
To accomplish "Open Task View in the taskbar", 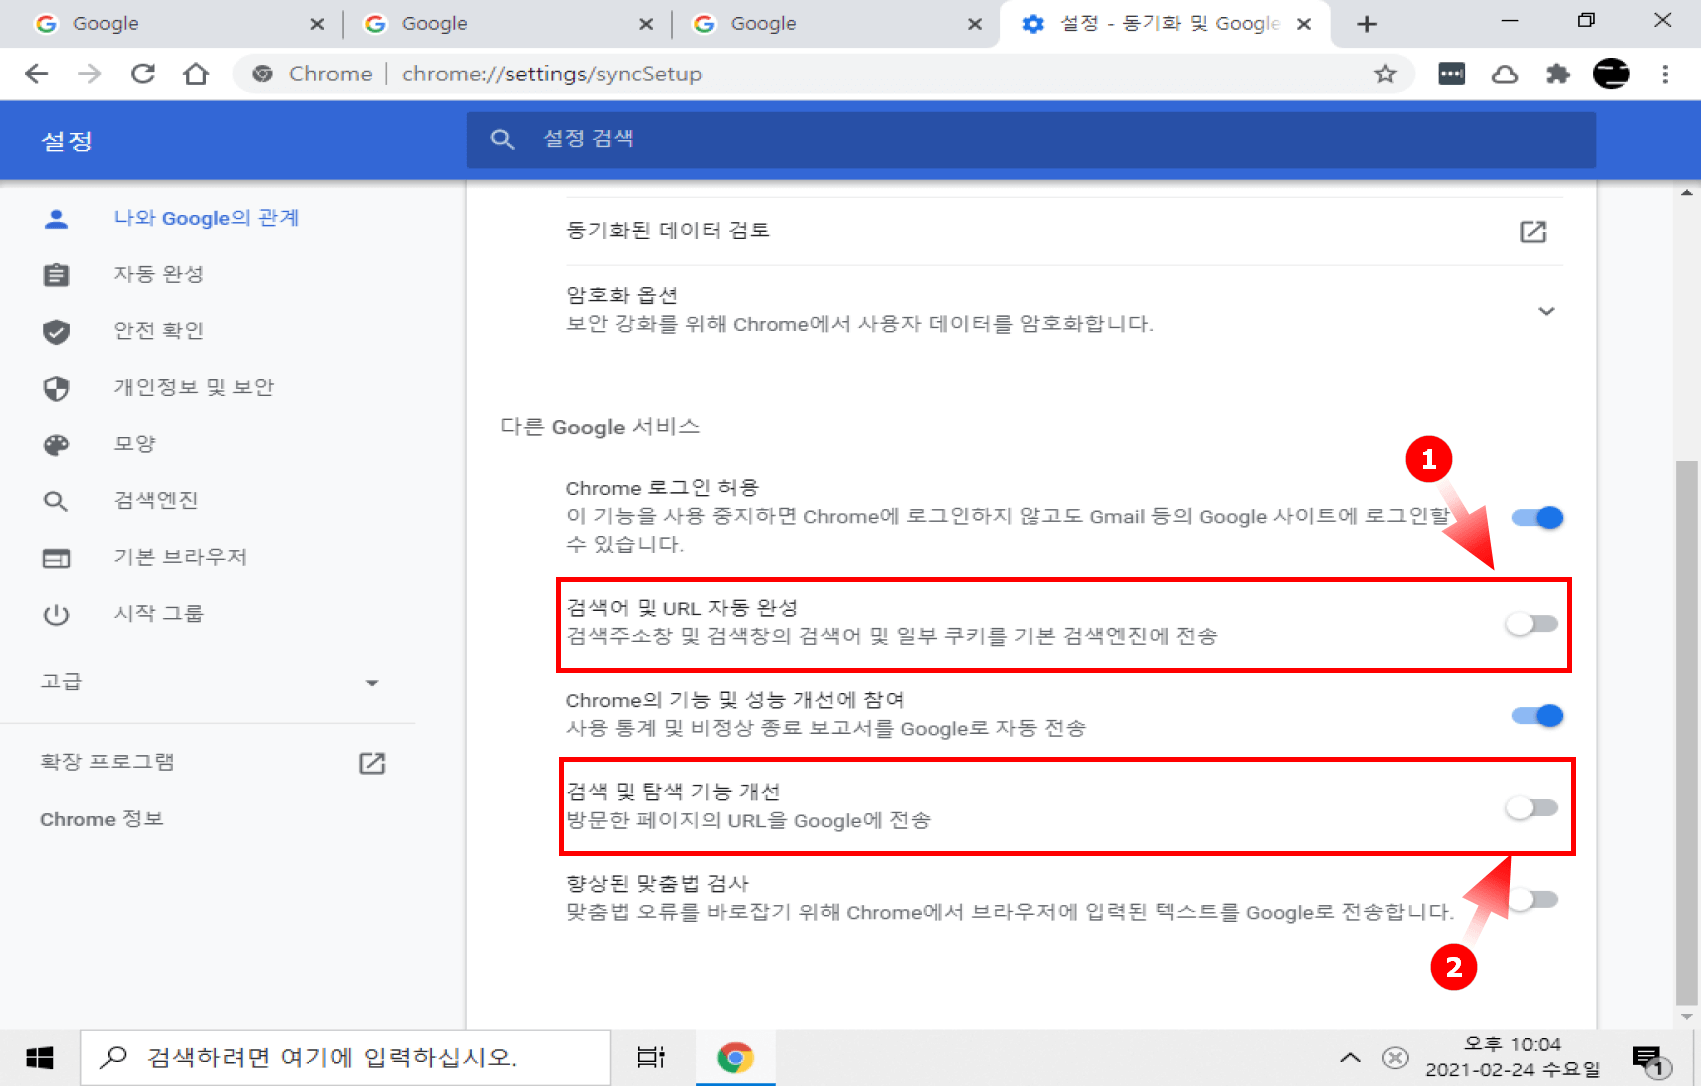I will pyautogui.click(x=651, y=1058).
